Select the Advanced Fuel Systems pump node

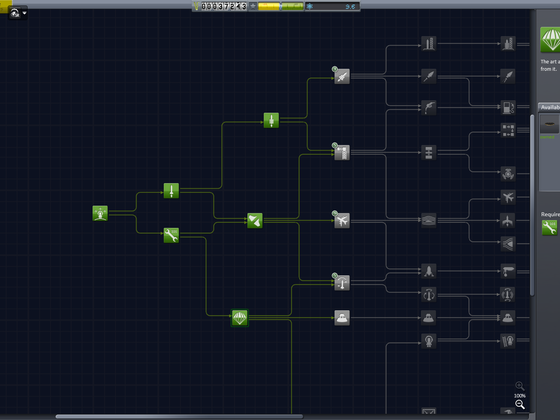(508, 107)
